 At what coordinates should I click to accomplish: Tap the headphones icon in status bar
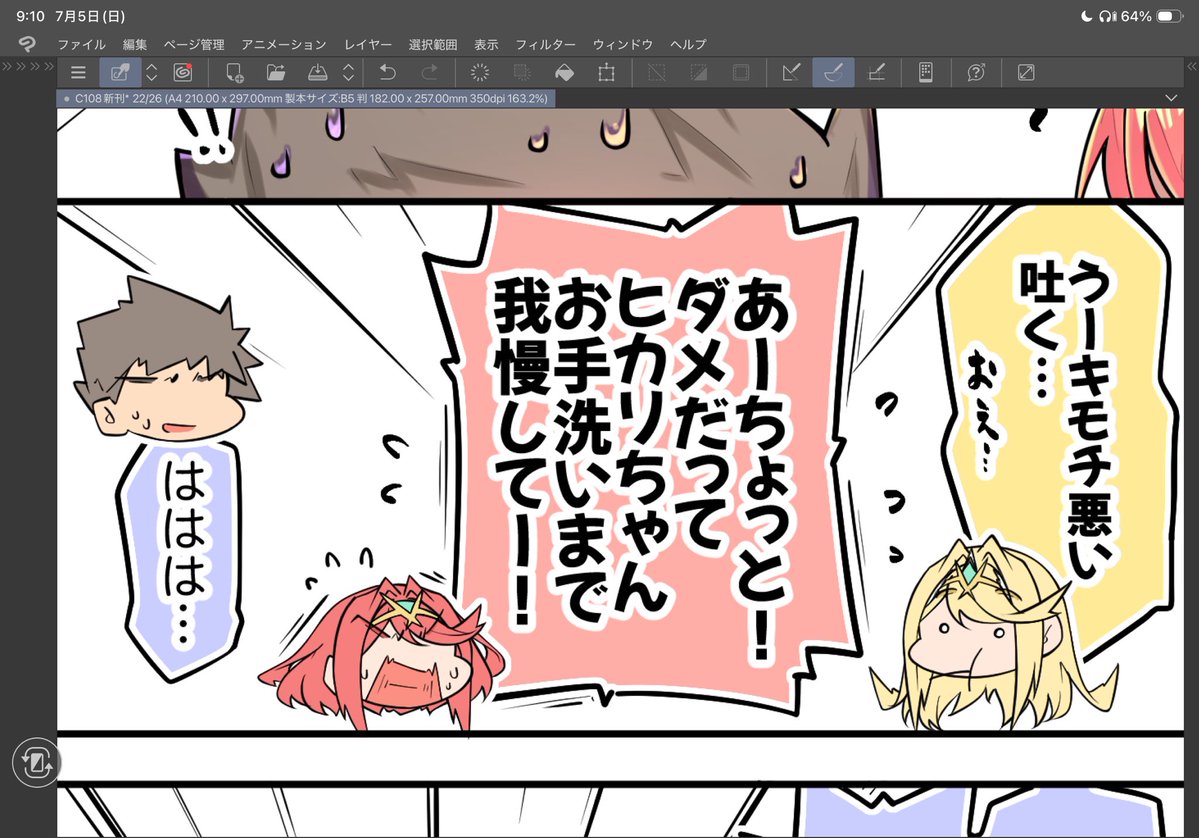[1106, 16]
